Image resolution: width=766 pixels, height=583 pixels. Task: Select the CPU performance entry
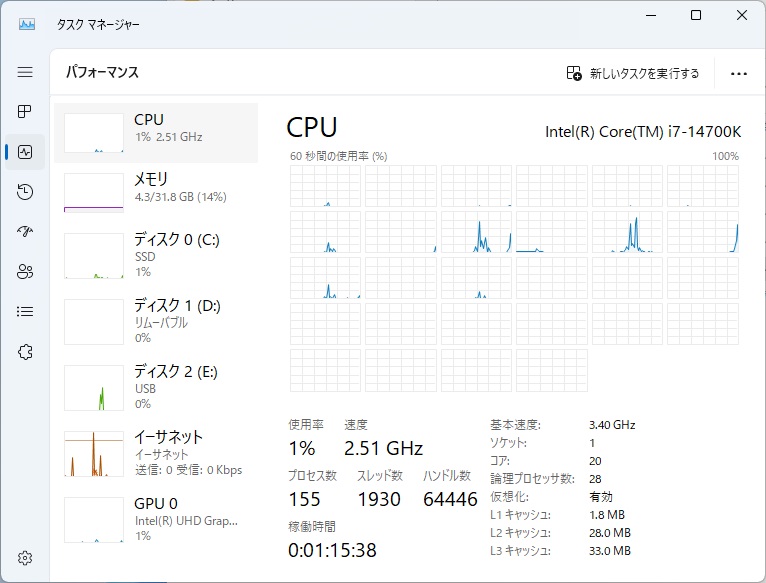[x=155, y=132]
